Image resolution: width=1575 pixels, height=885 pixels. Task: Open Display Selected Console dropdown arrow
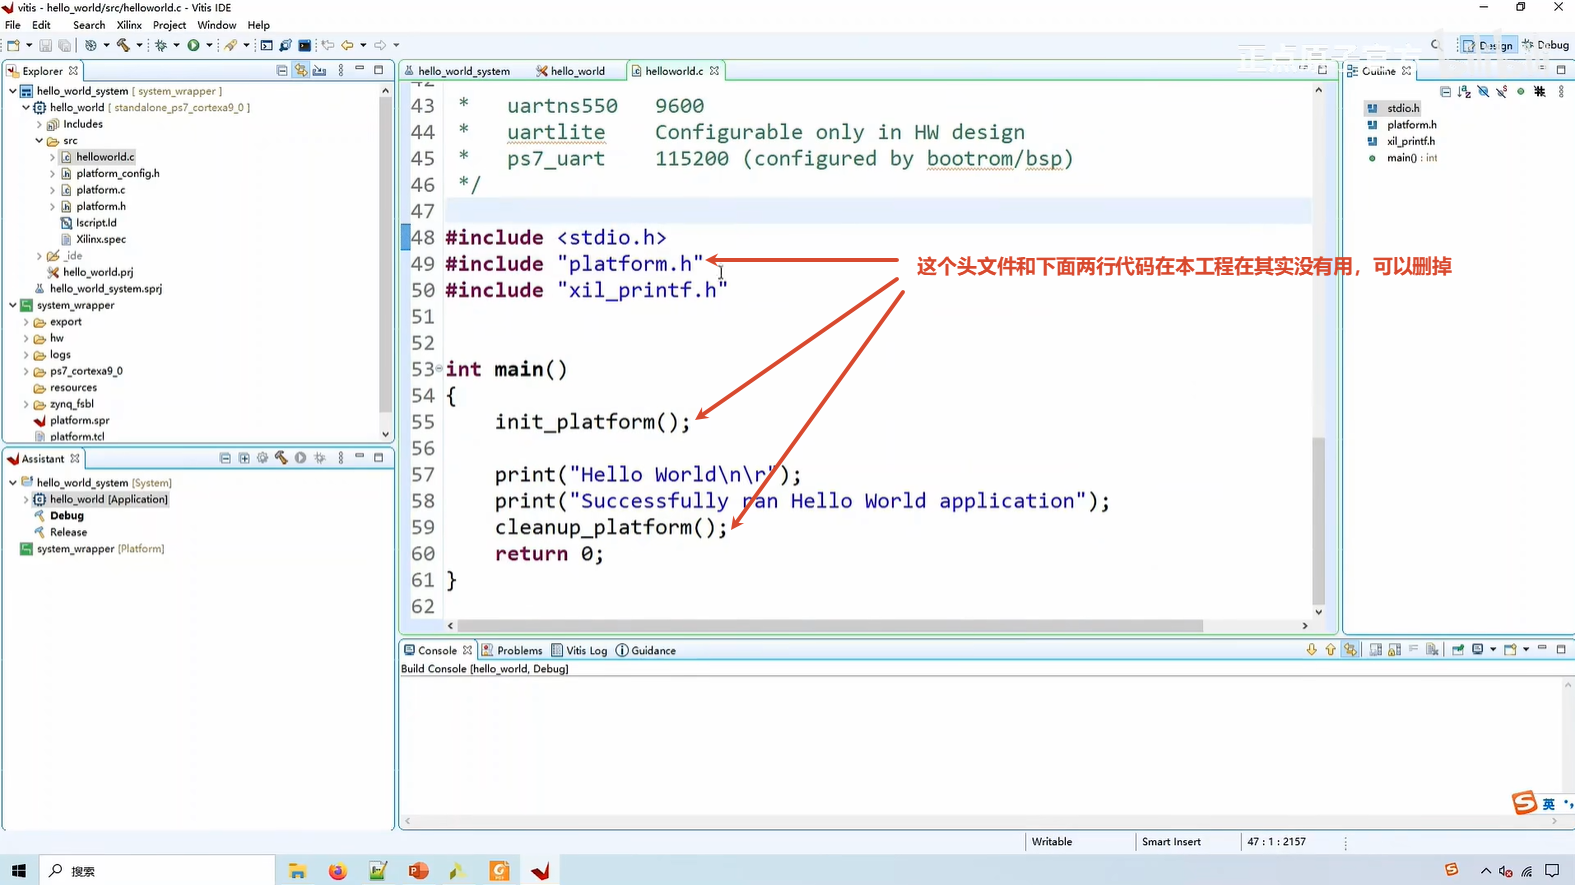pyautogui.click(x=1493, y=650)
